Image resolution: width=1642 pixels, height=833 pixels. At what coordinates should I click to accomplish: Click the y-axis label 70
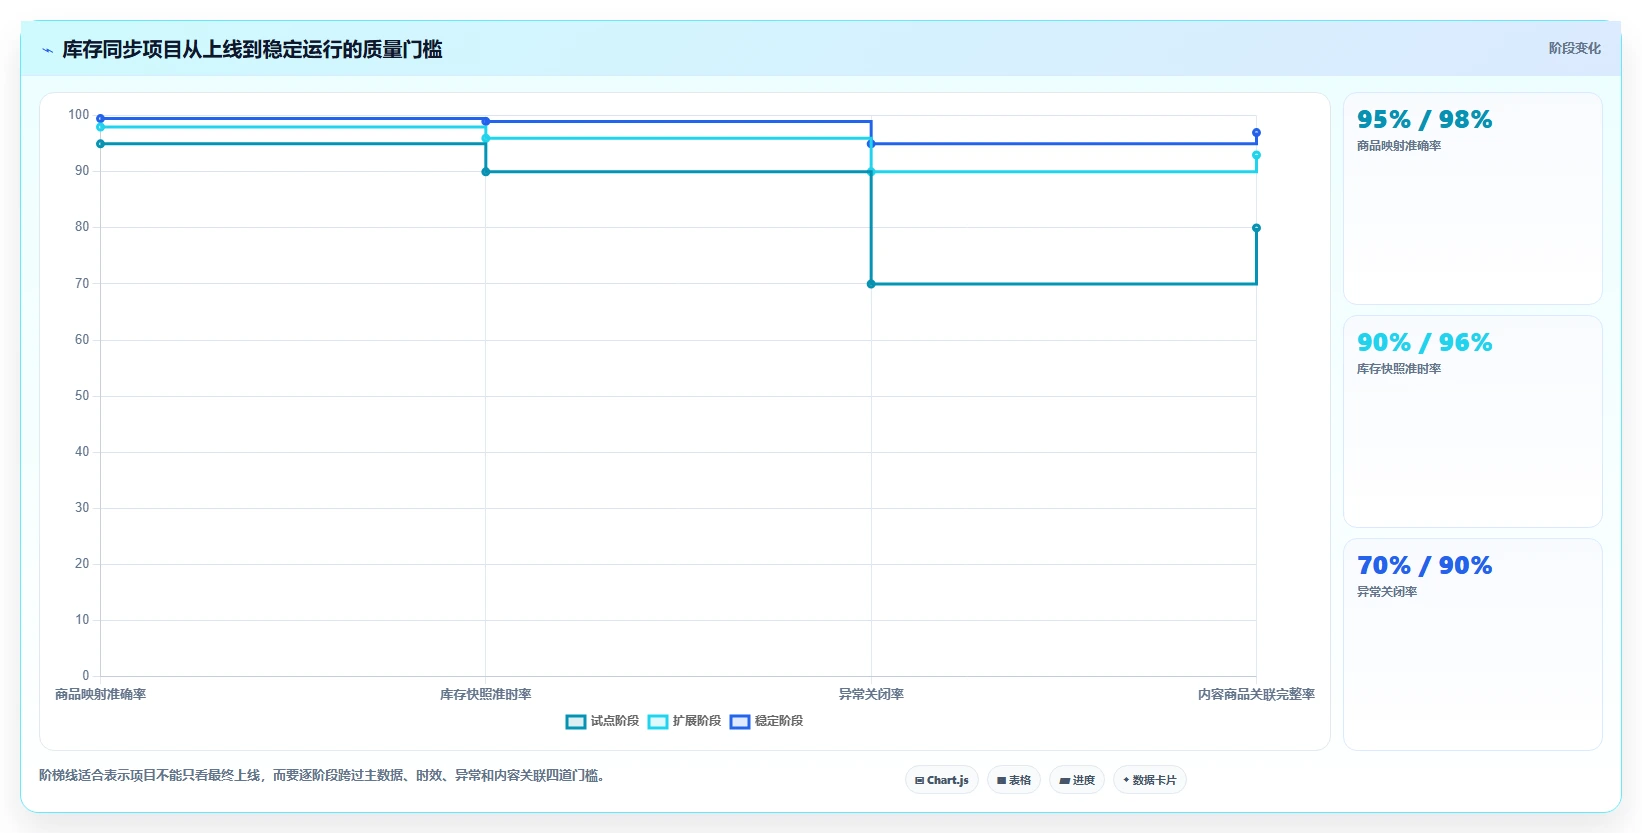click(82, 284)
